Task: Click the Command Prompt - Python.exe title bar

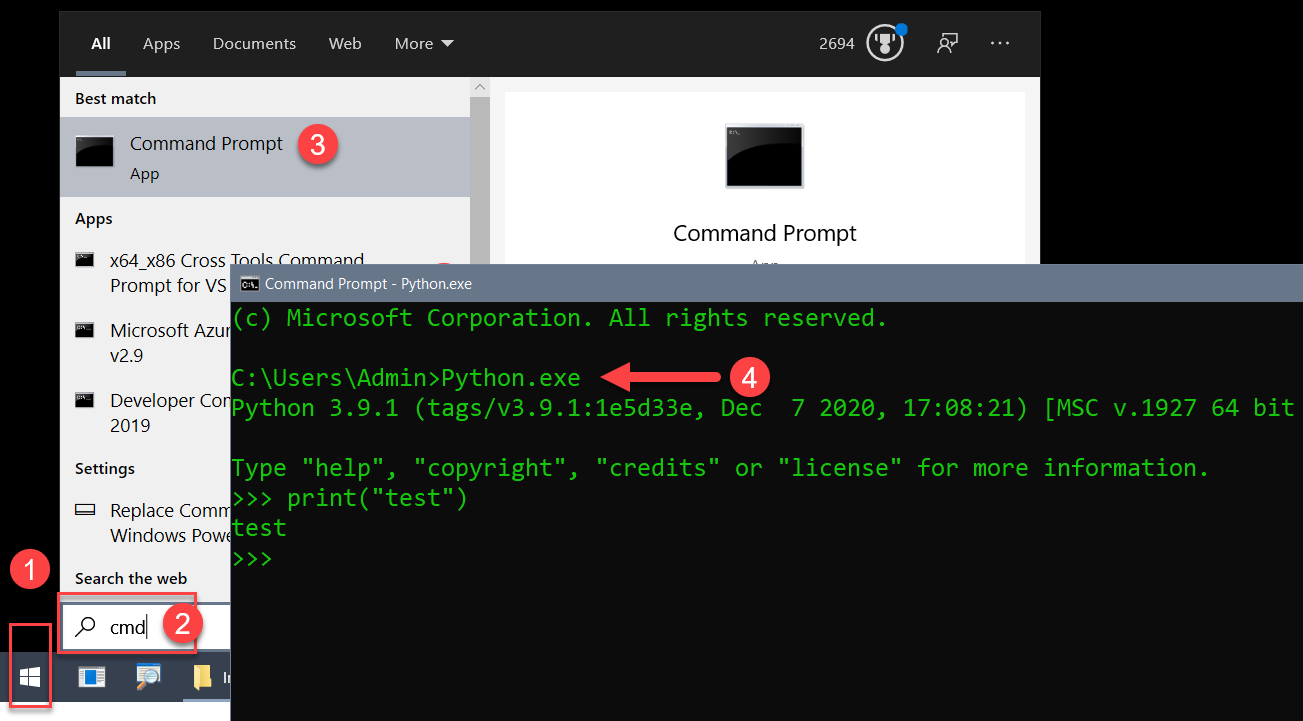Action: 767,284
